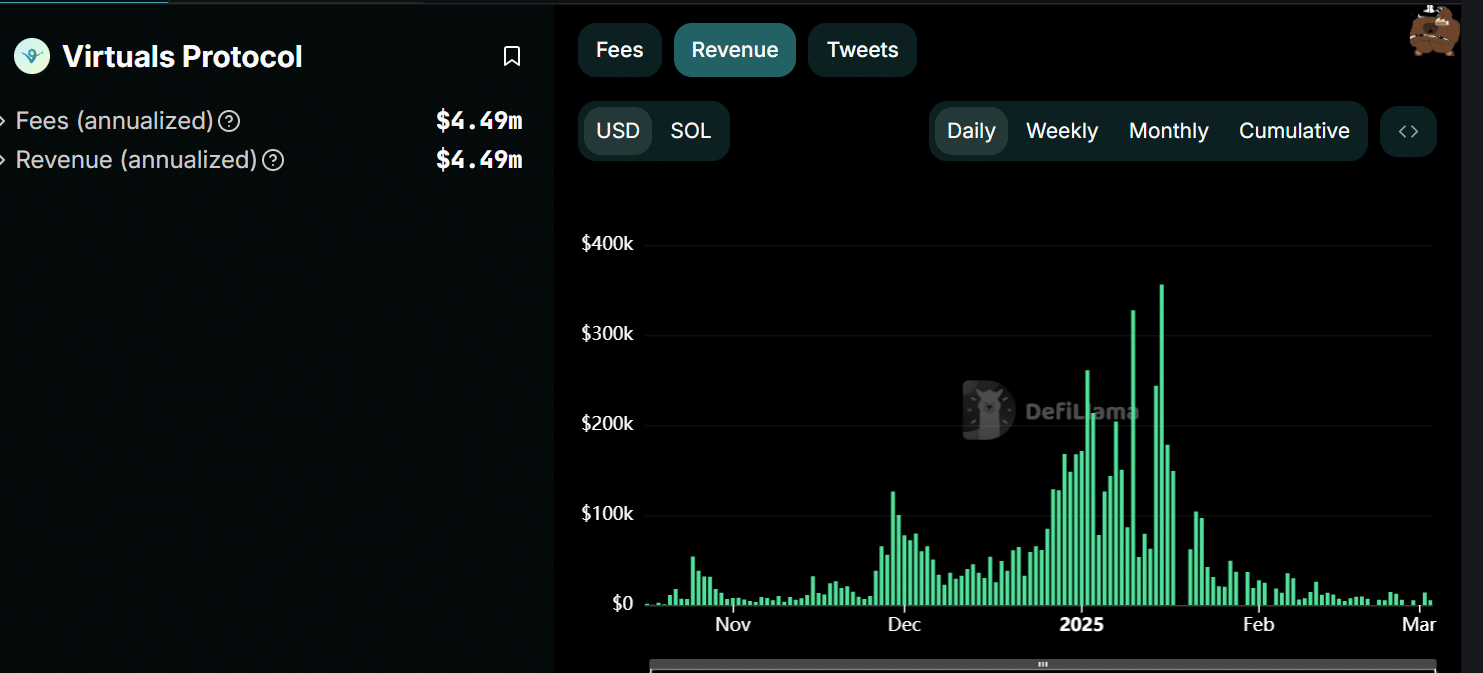Screen dimensions: 1483x673
Task: Click the Nov x-axis label
Action: [x=733, y=625]
